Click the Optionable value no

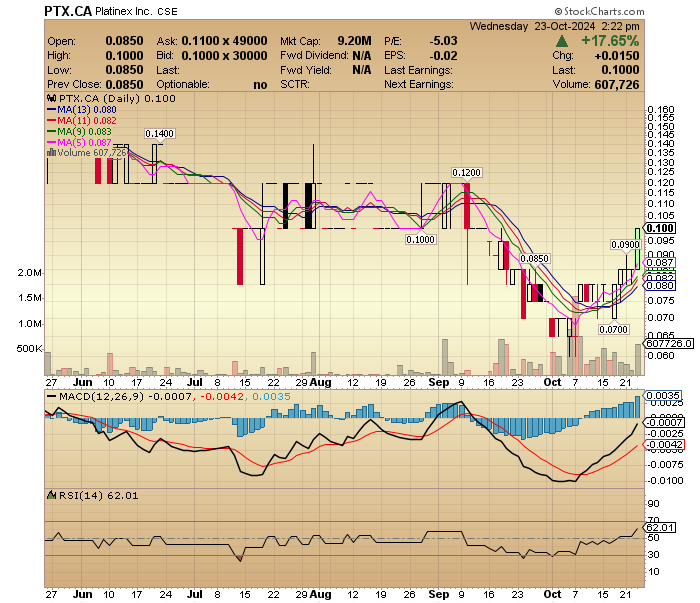pyautogui.click(x=260, y=85)
